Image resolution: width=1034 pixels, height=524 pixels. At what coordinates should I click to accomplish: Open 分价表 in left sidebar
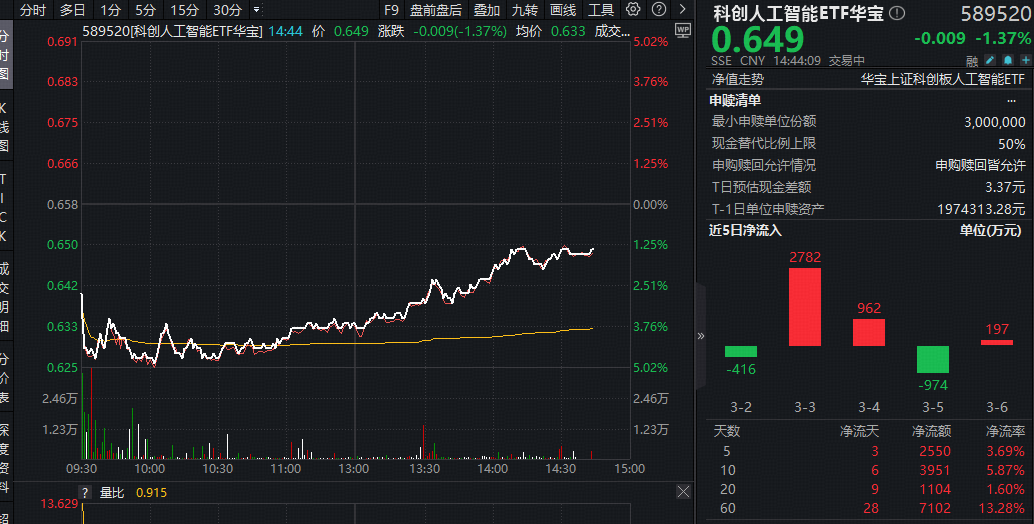(x=5, y=378)
